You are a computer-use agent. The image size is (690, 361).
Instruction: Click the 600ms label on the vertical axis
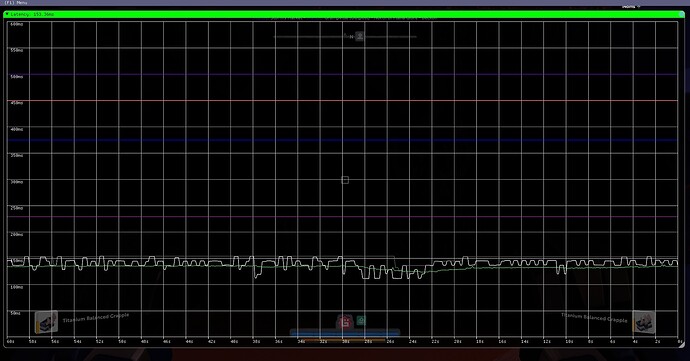click(17, 24)
